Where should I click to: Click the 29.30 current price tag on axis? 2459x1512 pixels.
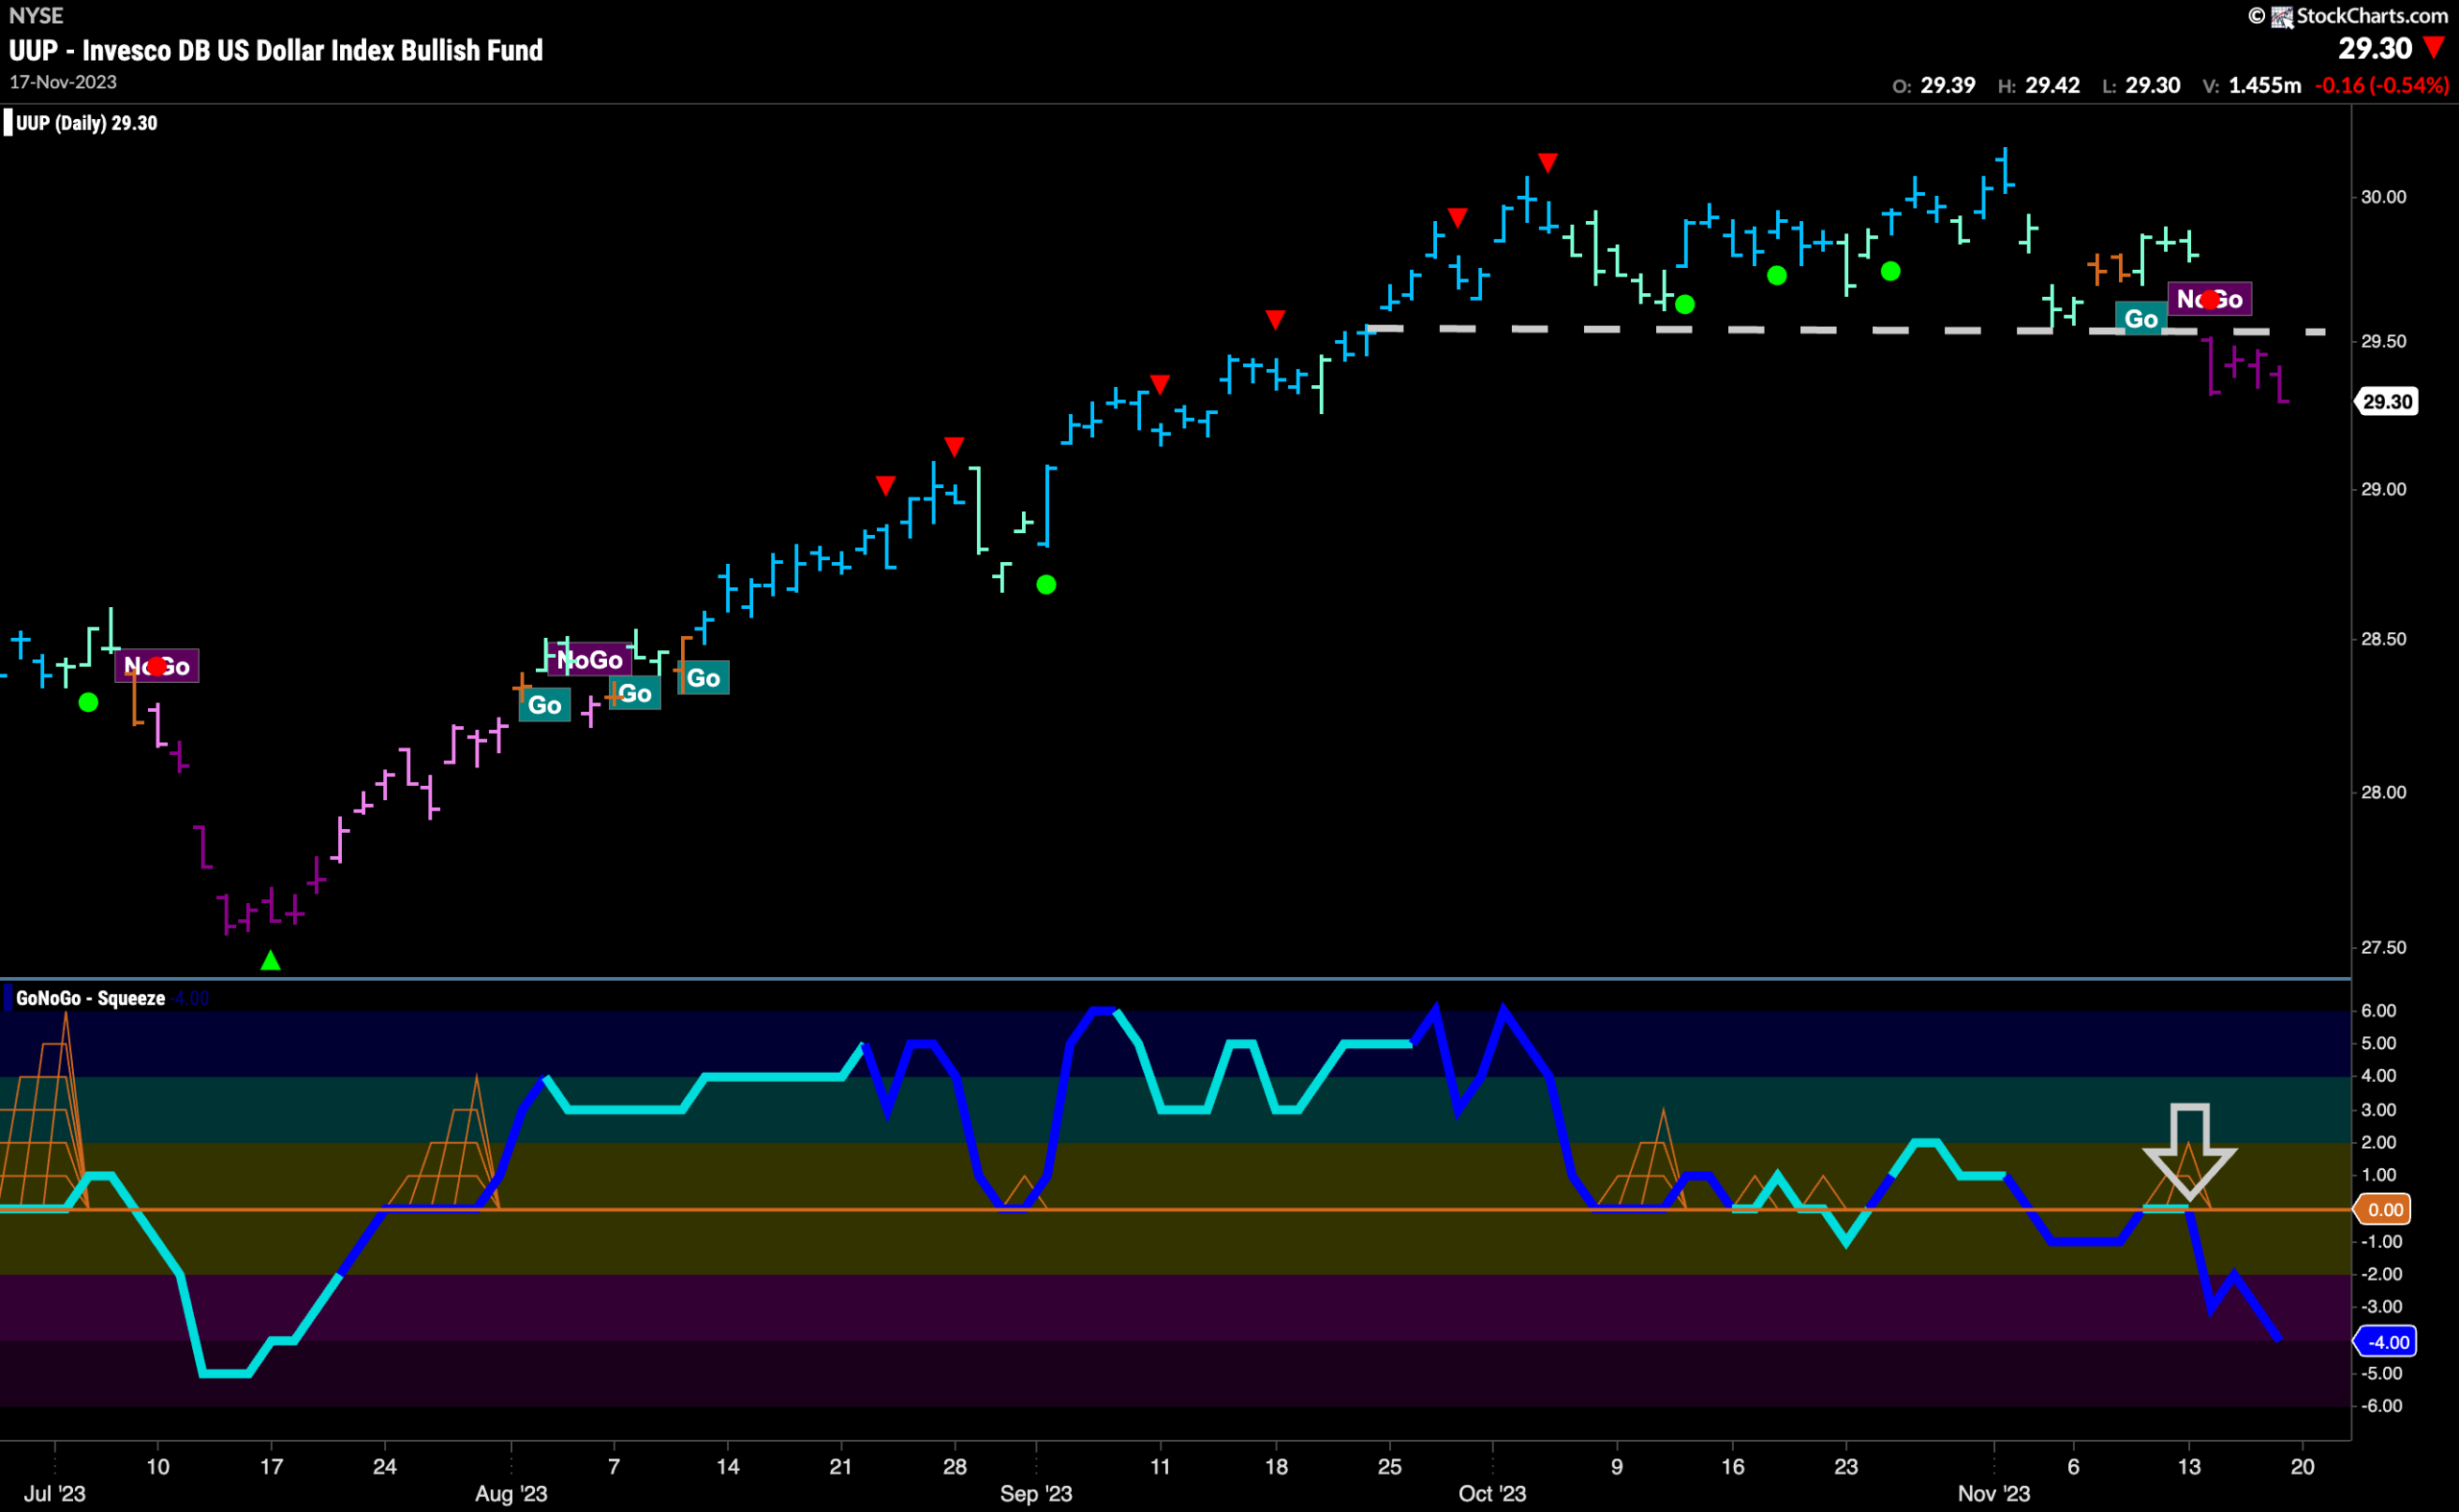click(x=2387, y=402)
